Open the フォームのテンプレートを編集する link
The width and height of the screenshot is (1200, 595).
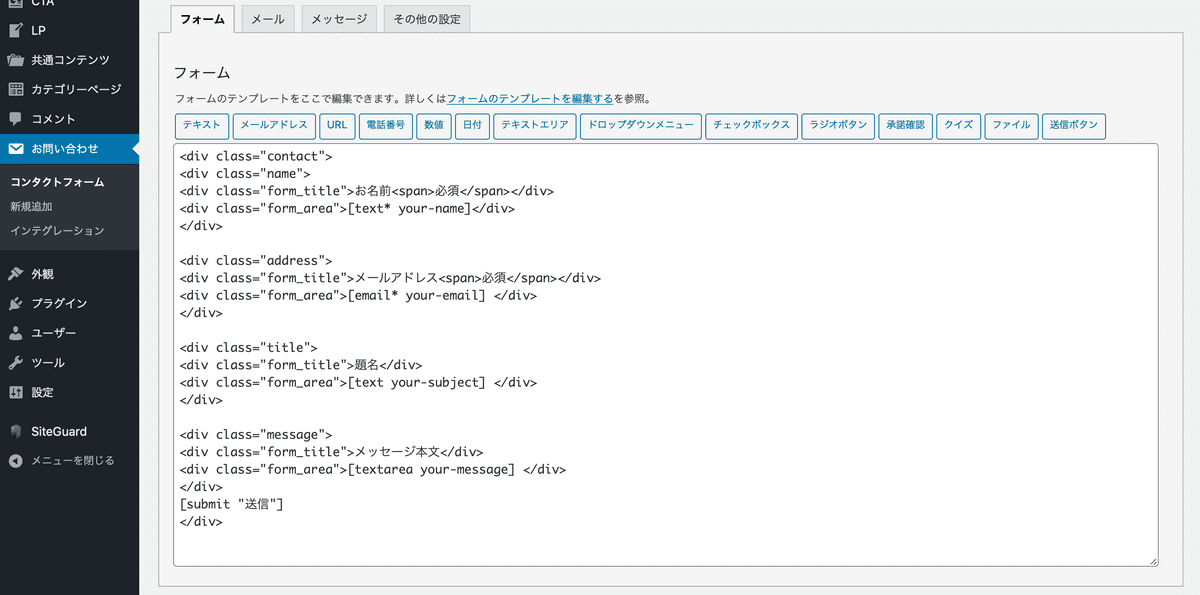tap(529, 99)
